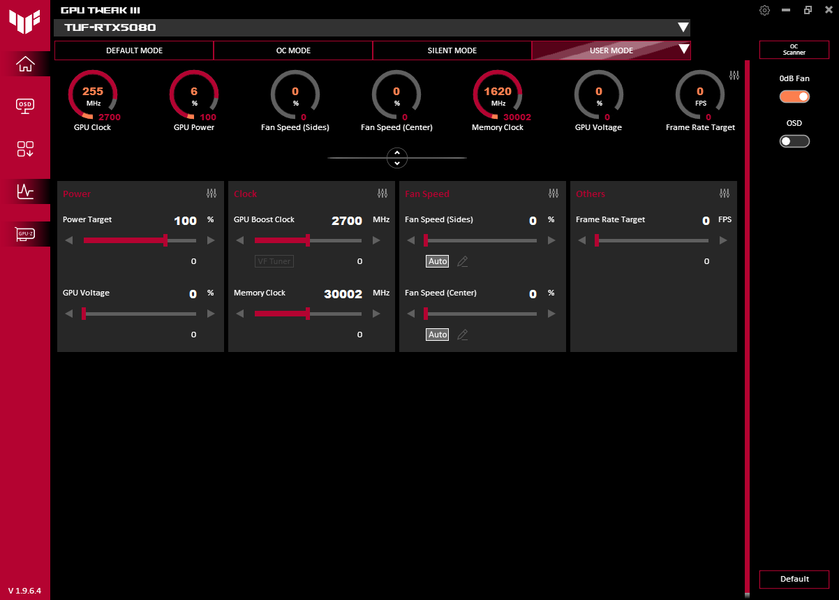This screenshot has height=600, width=839.
Task: Open the Fan Speed panel settings icon
Action: click(553, 193)
